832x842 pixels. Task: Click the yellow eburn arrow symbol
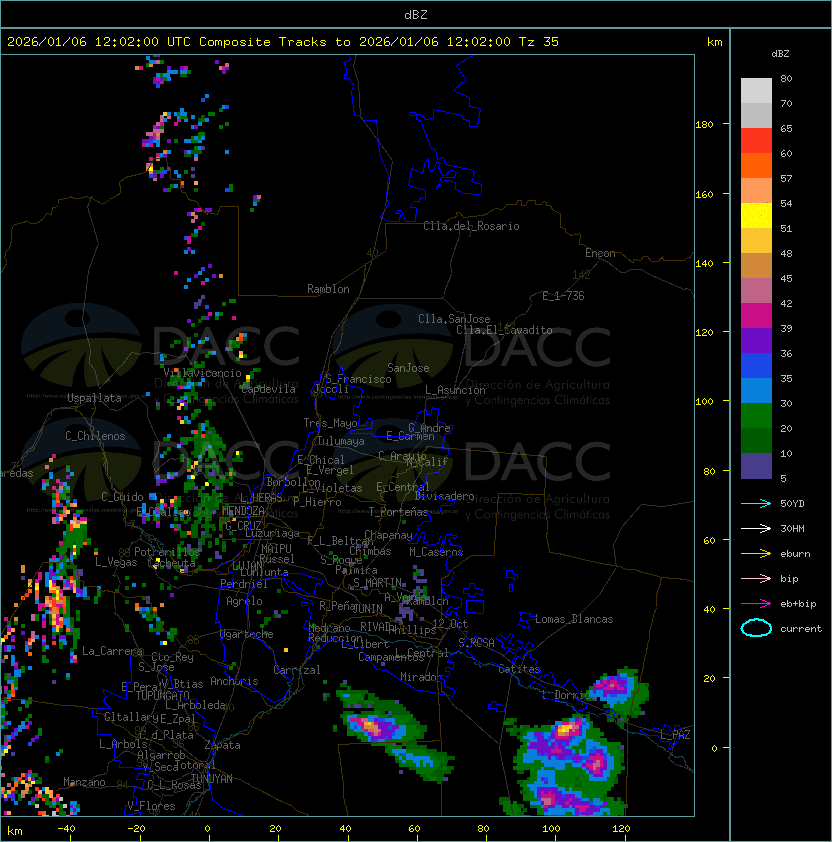(x=756, y=554)
